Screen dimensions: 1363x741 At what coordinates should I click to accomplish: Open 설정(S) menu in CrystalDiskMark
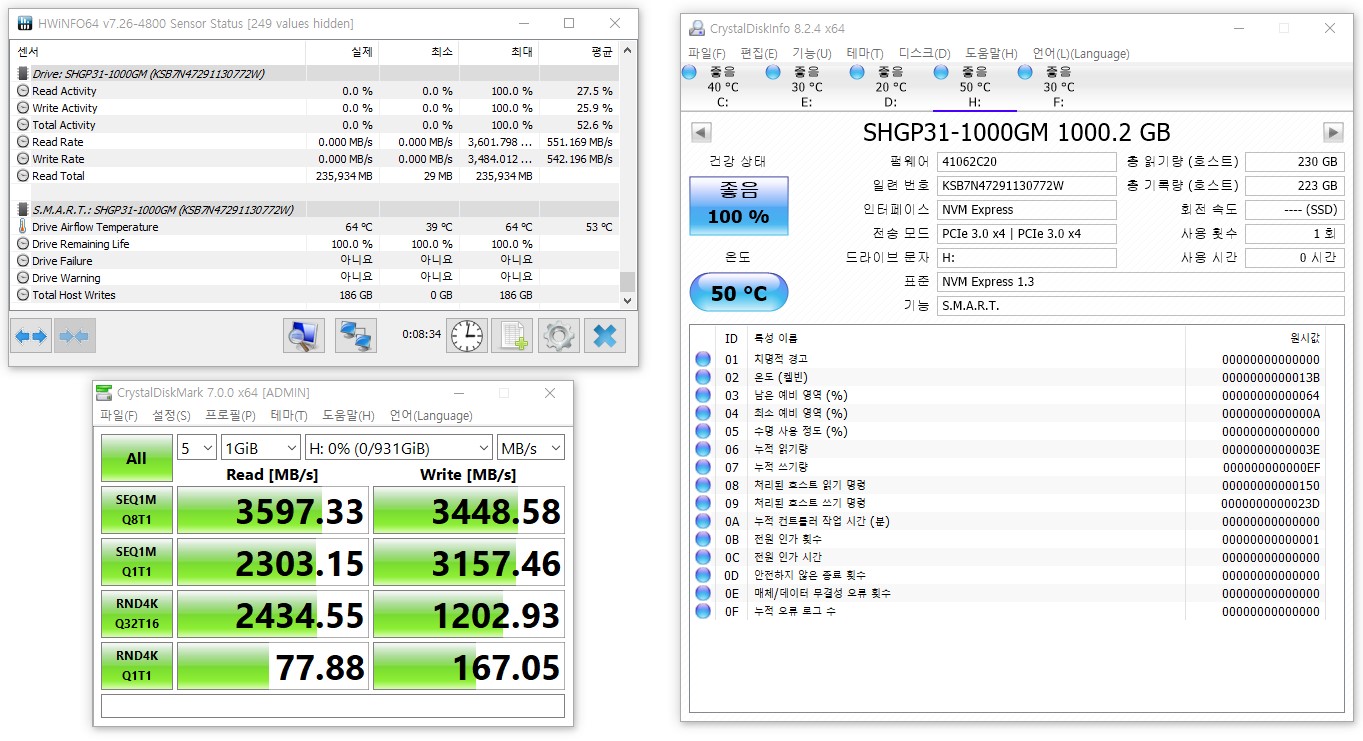(172, 416)
